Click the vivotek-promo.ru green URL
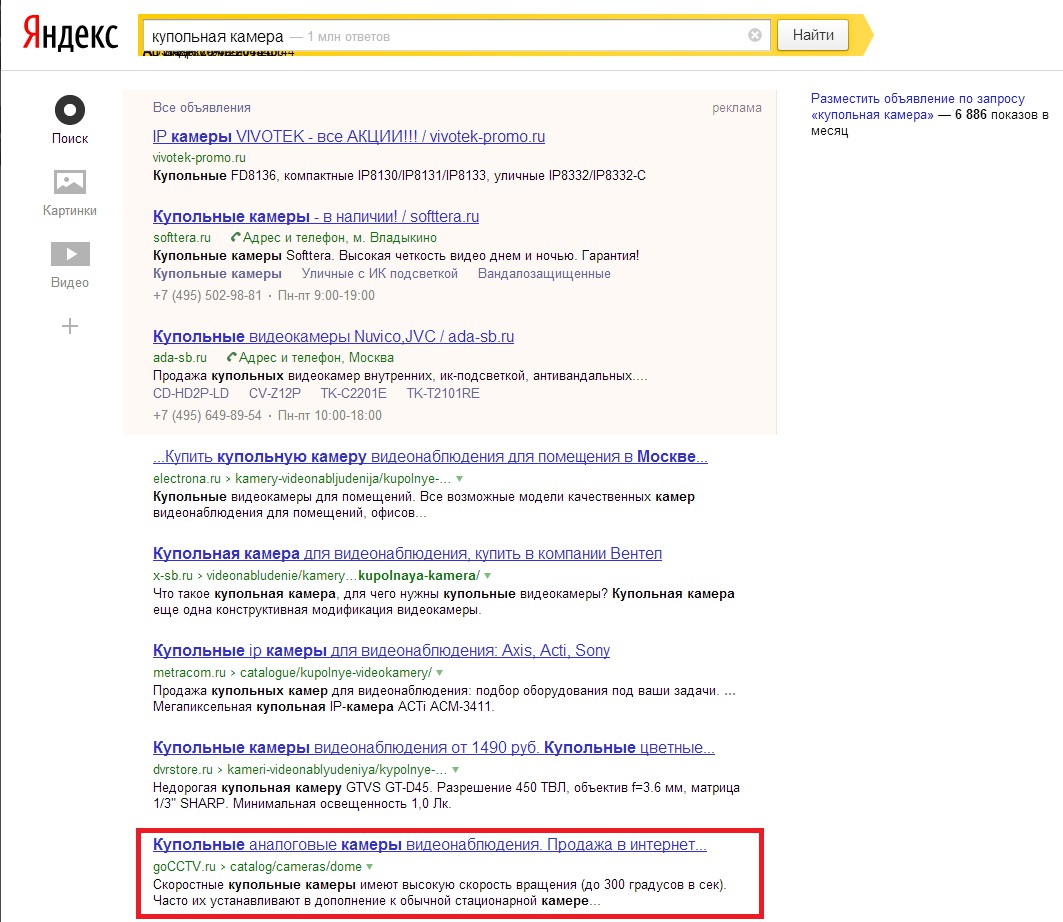 tap(199, 157)
